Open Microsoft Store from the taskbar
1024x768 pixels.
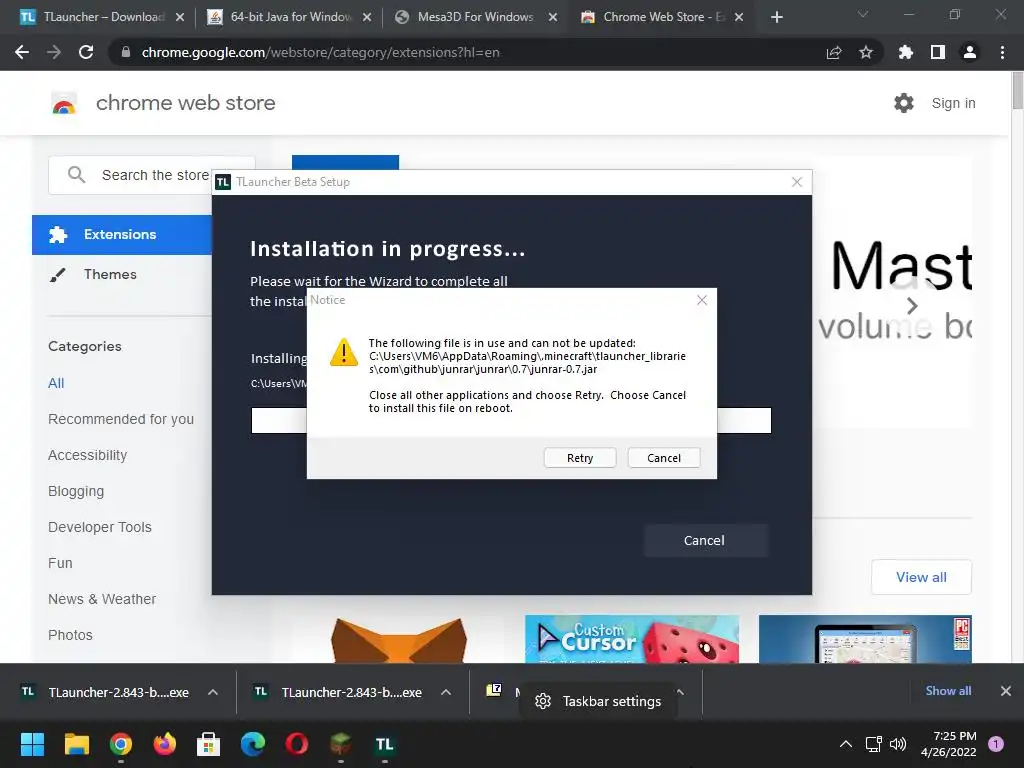[x=208, y=744]
